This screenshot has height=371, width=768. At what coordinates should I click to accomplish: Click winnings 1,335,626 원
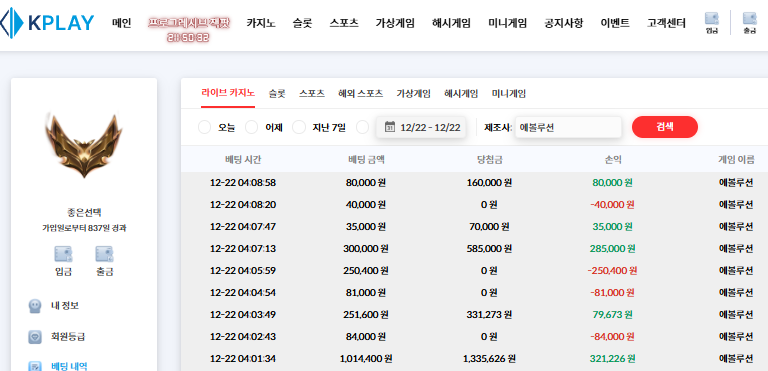click(489, 359)
